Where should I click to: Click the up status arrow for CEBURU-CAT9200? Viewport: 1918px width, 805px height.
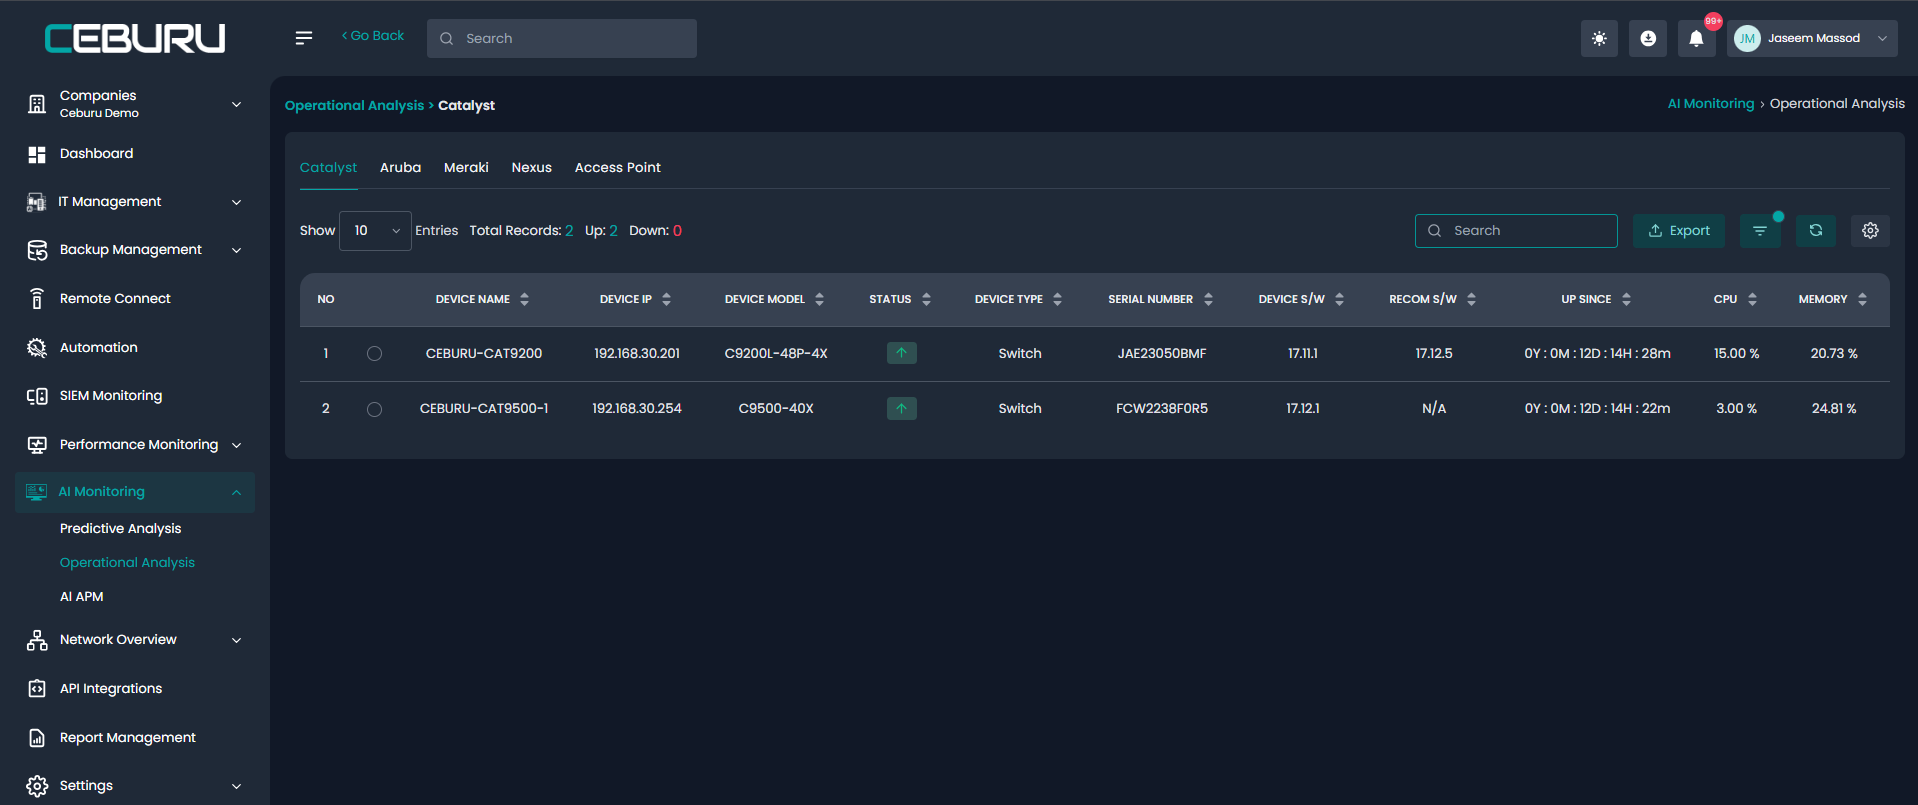point(902,353)
